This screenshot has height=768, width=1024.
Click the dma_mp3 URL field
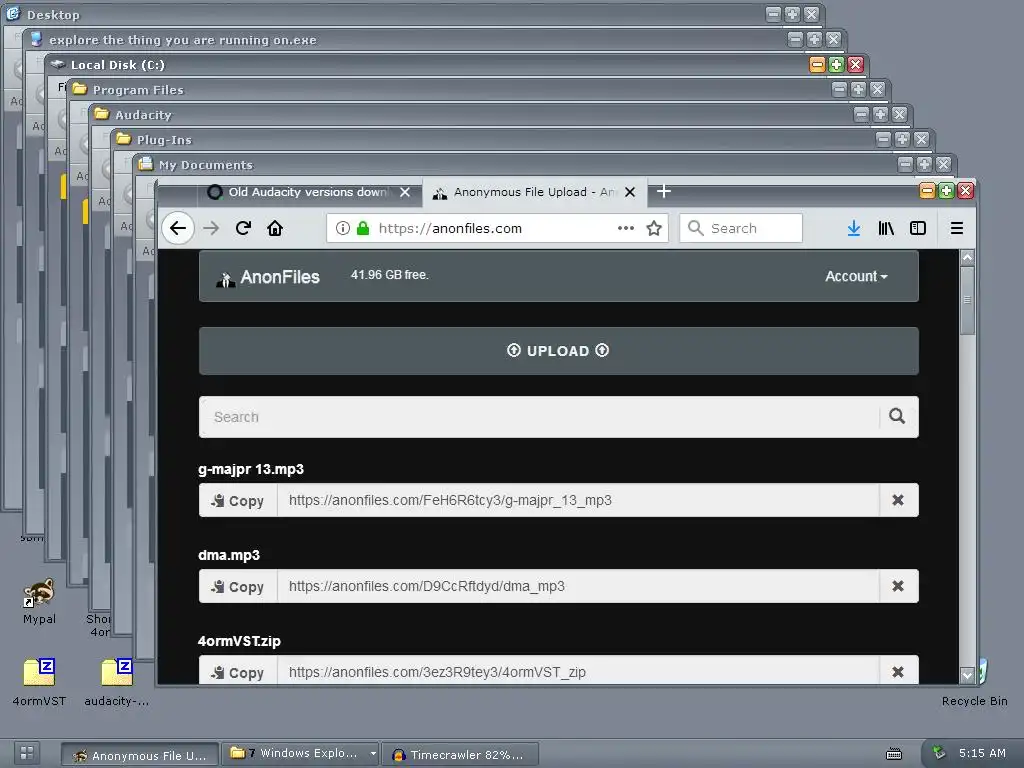(x=578, y=586)
